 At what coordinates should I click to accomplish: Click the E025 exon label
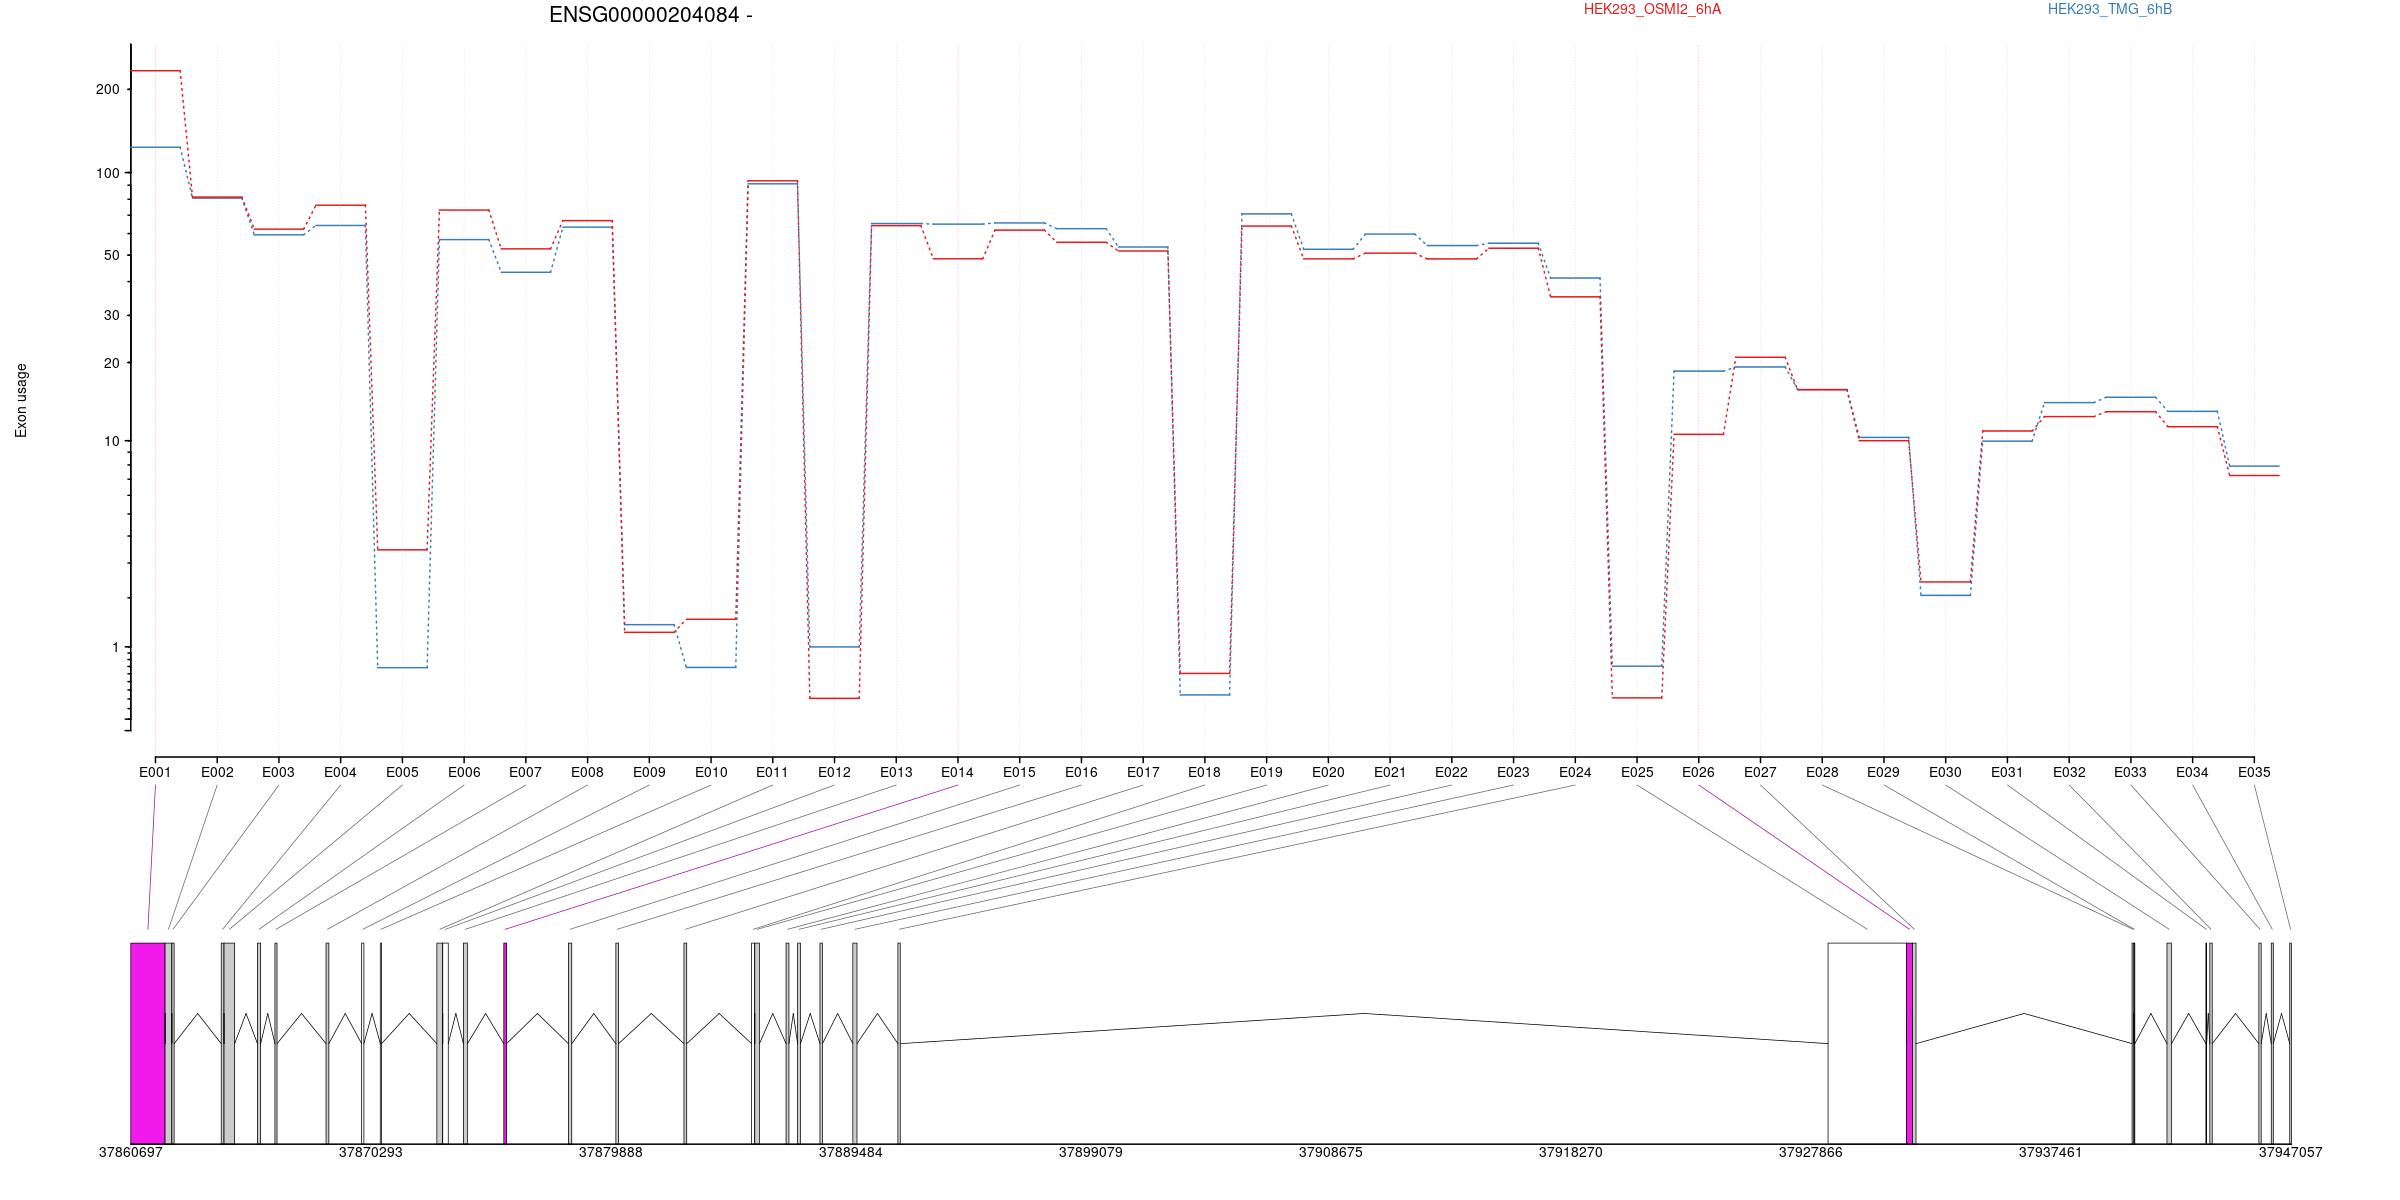(1637, 772)
